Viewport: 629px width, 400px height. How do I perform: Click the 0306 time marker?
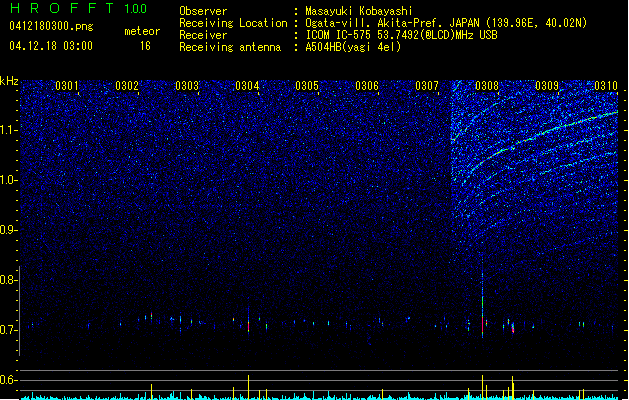point(367,85)
